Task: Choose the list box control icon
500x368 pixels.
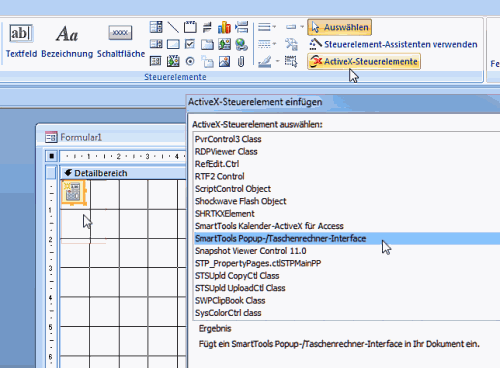Action: [x=156, y=44]
